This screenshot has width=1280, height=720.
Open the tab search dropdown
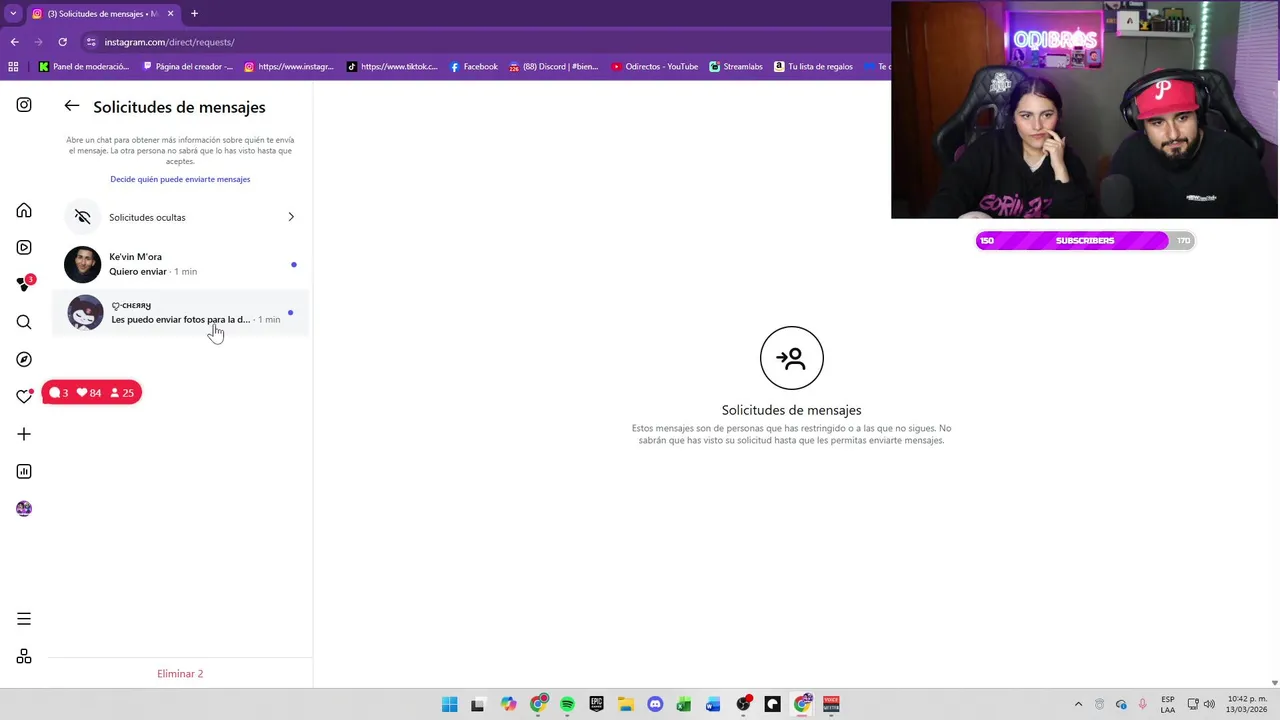[13, 13]
